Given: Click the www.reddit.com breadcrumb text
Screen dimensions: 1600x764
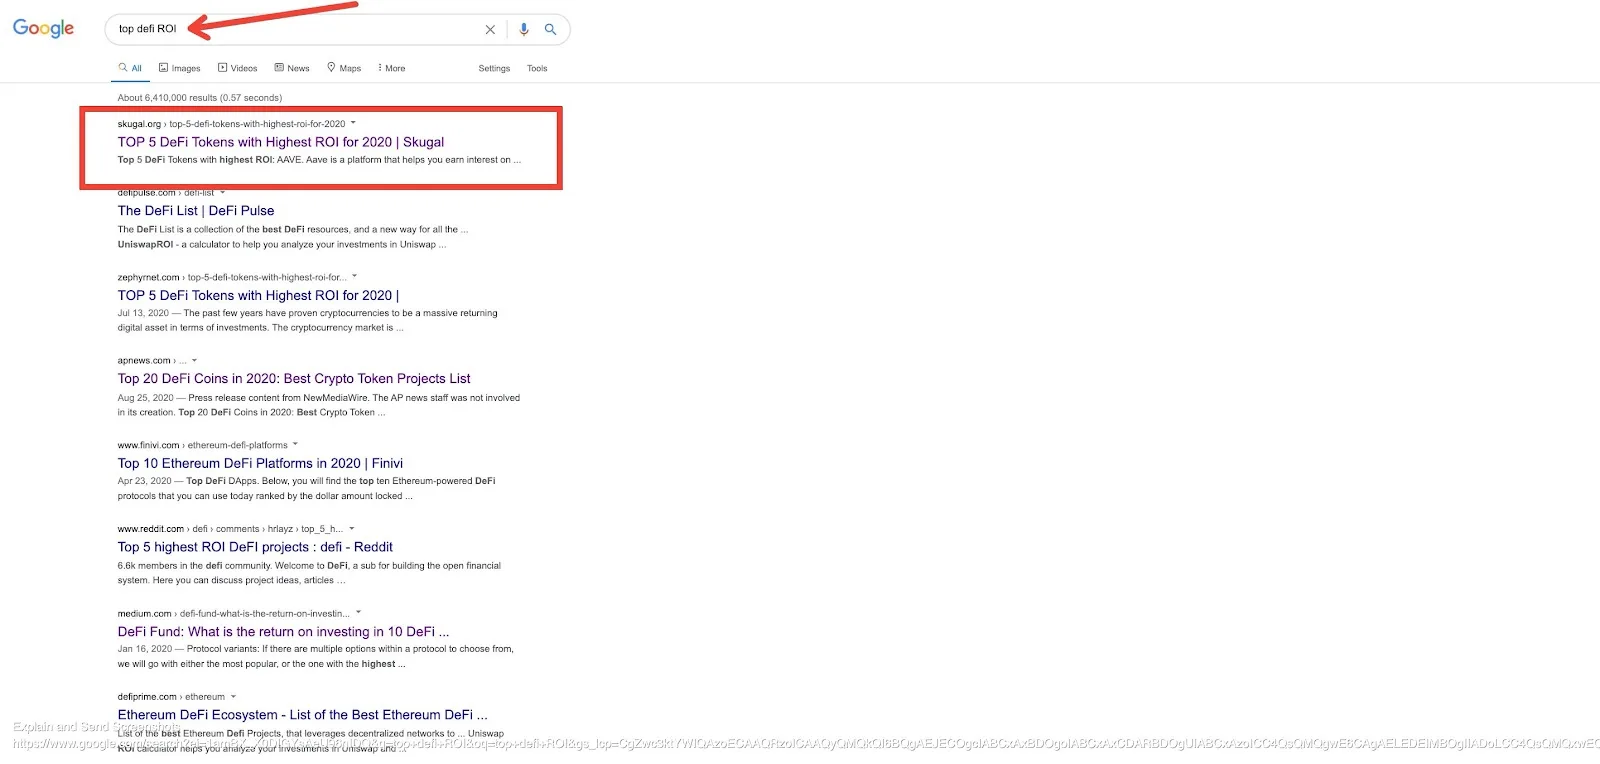Looking at the screenshot, I should [x=230, y=529].
